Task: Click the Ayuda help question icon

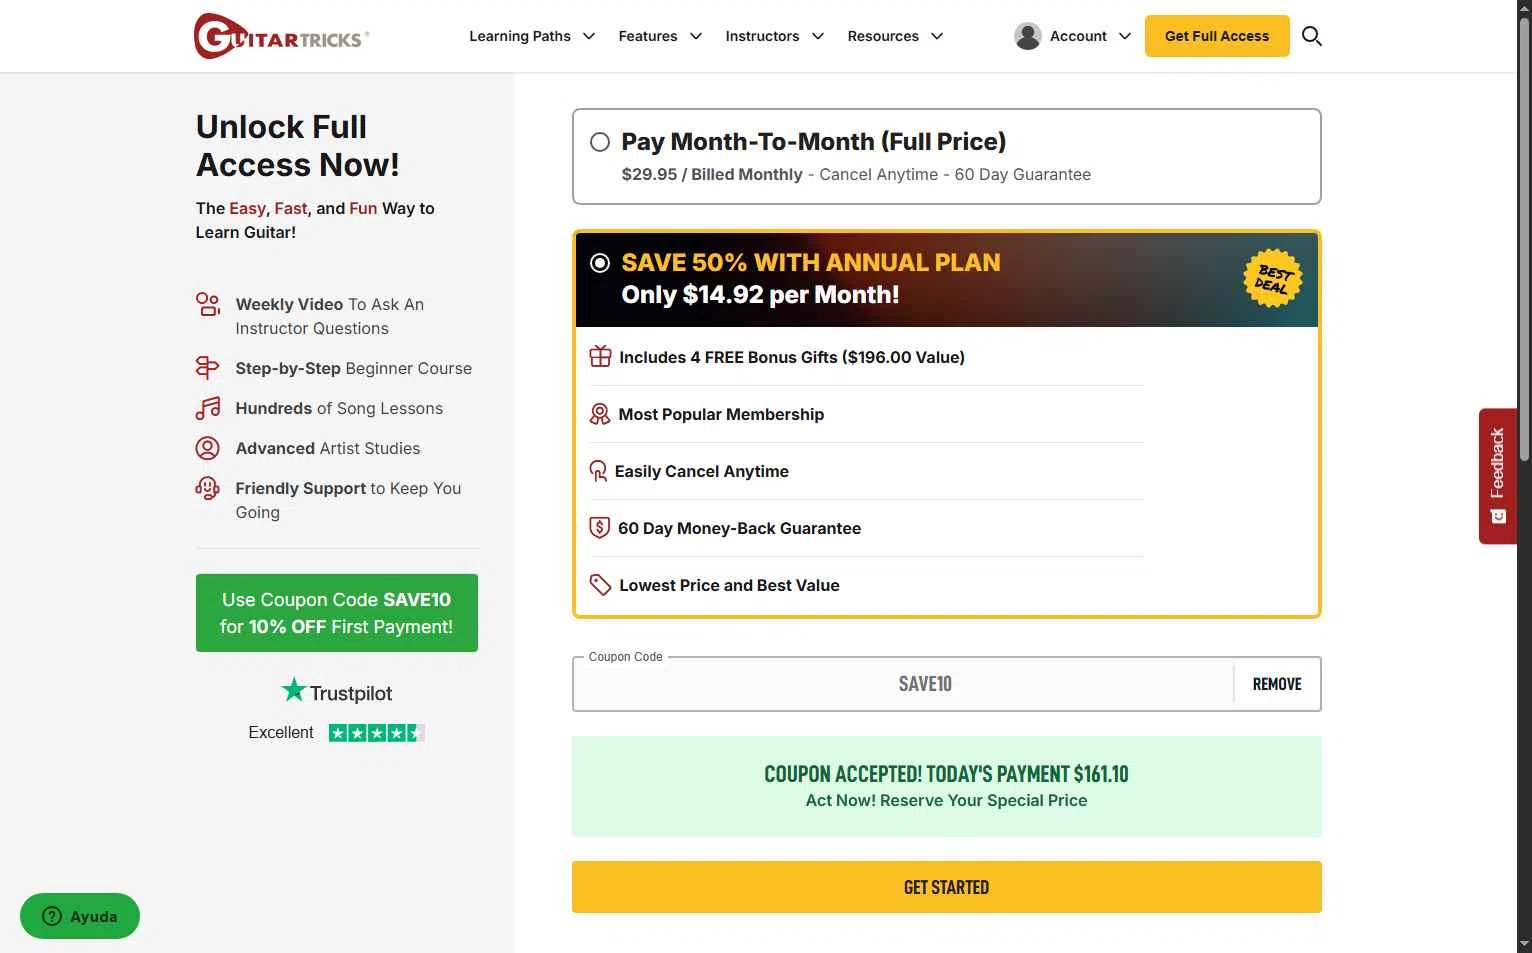Action: point(52,916)
